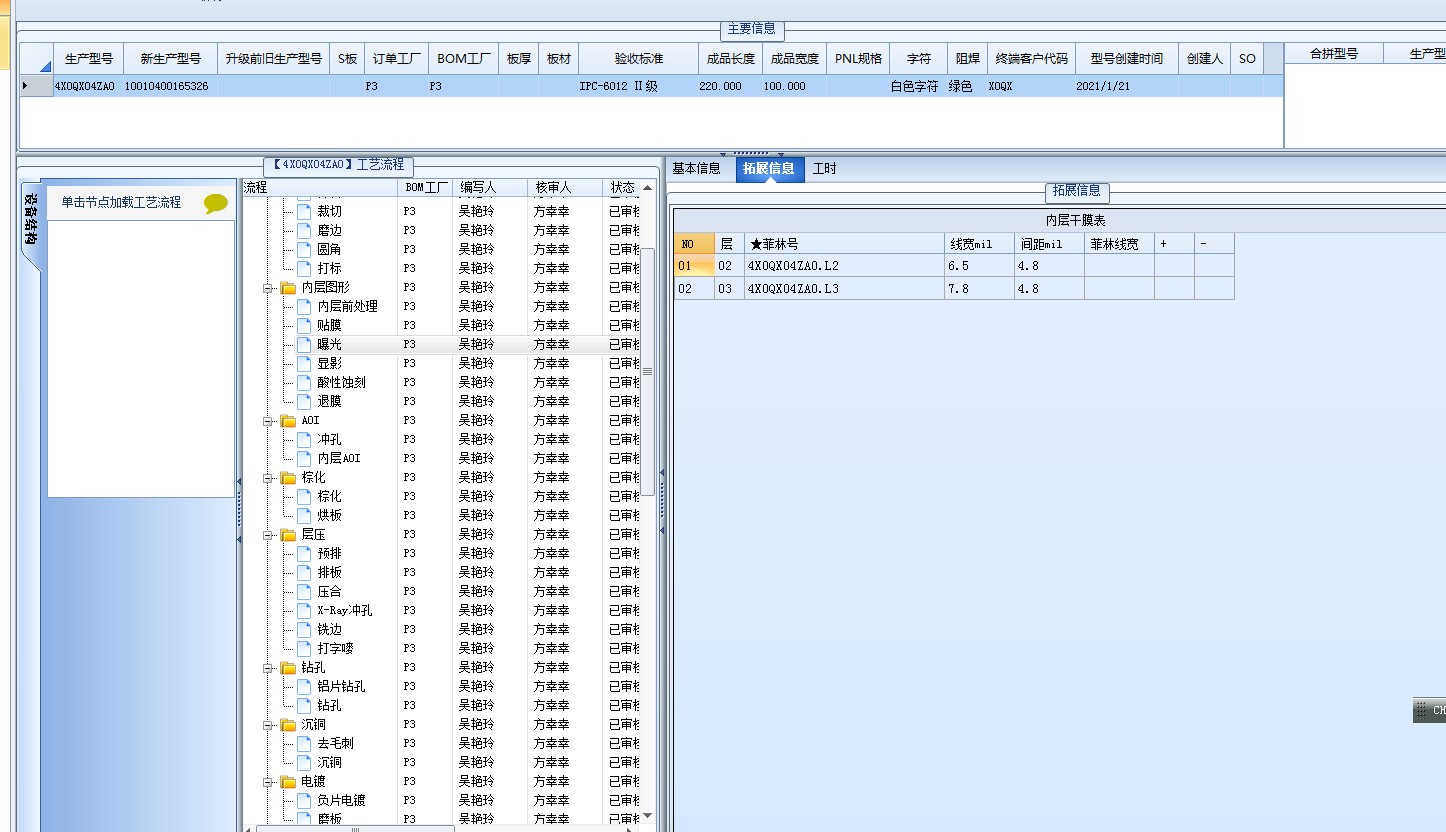
Task: Click the document icon beside 圆角
Action: coord(304,250)
